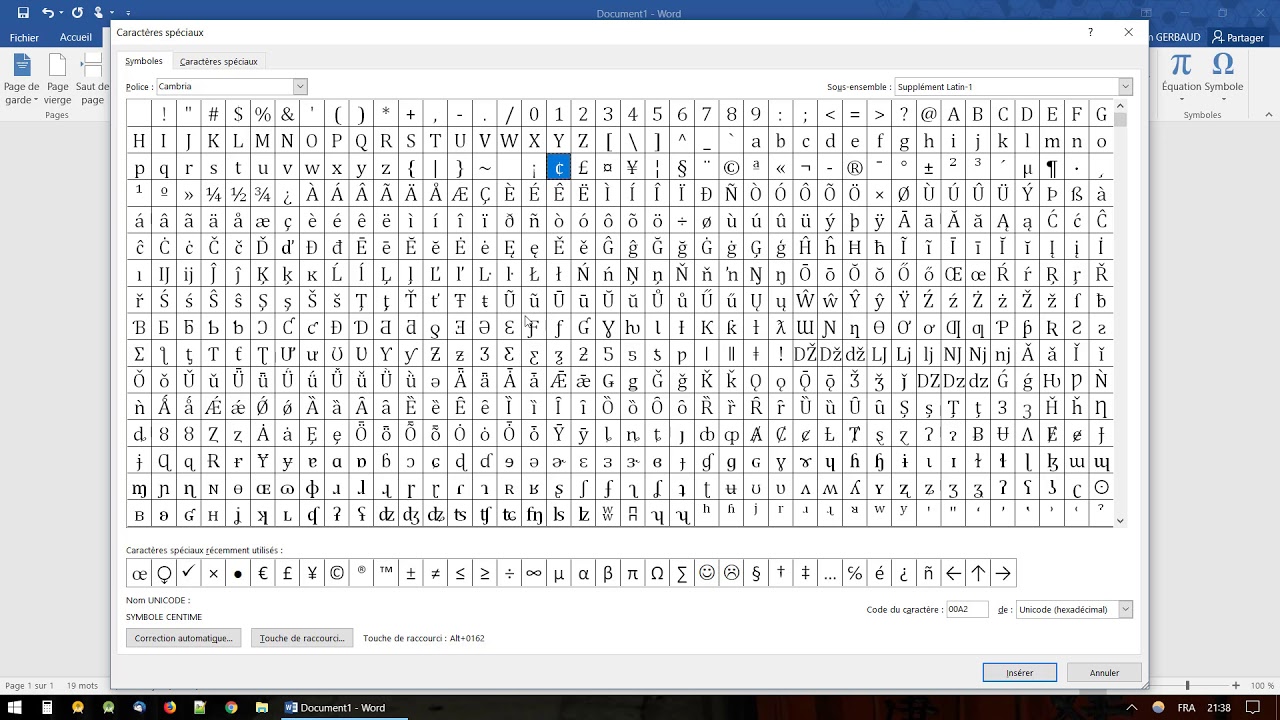Open Firefox from the taskbar
The width and height of the screenshot is (1280, 720).
pos(170,707)
